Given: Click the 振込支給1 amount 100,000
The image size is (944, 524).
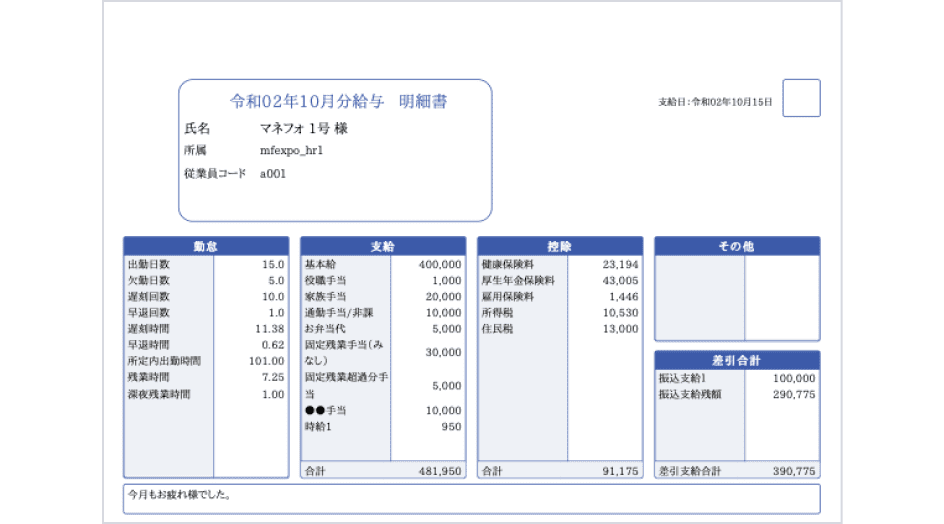Looking at the screenshot, I should 794,379.
